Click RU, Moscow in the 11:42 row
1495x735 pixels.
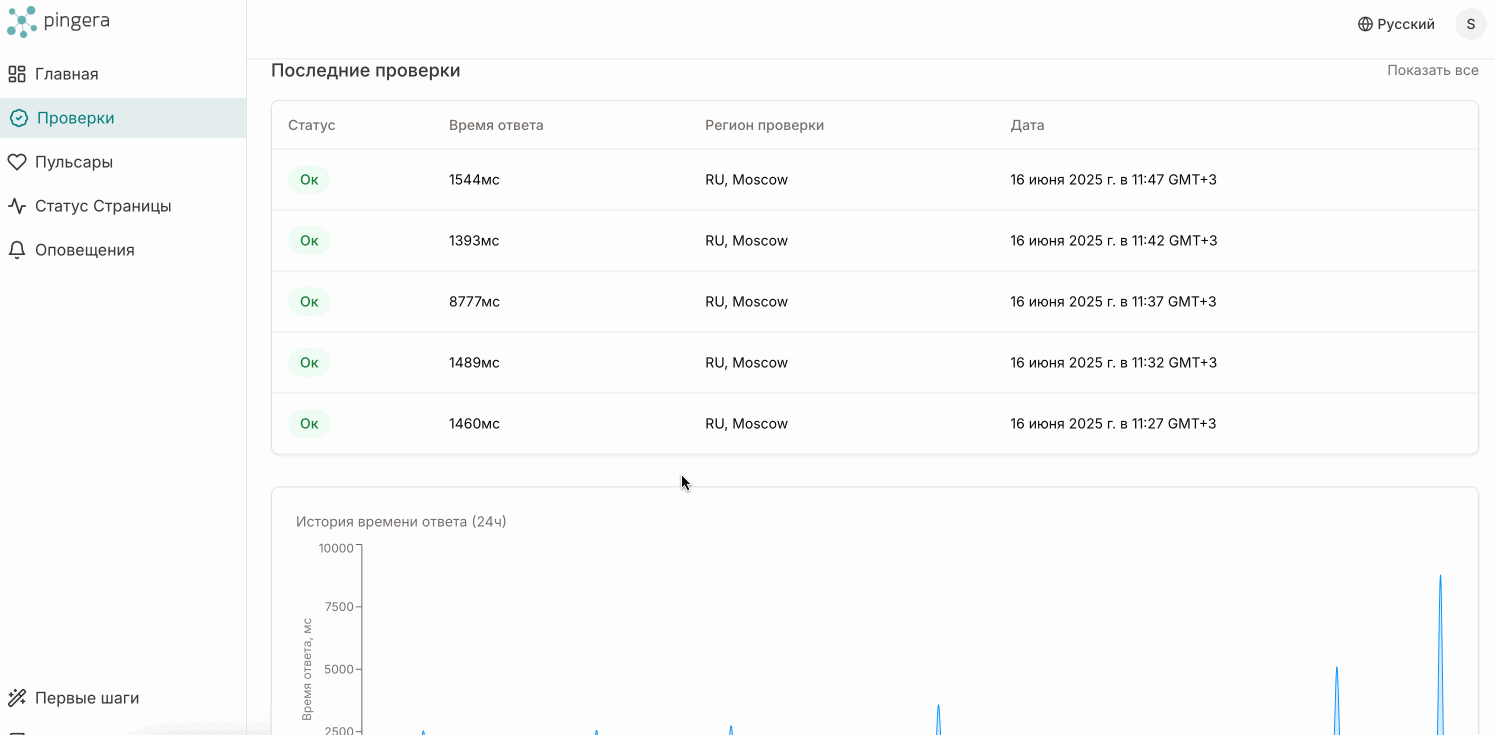click(746, 241)
